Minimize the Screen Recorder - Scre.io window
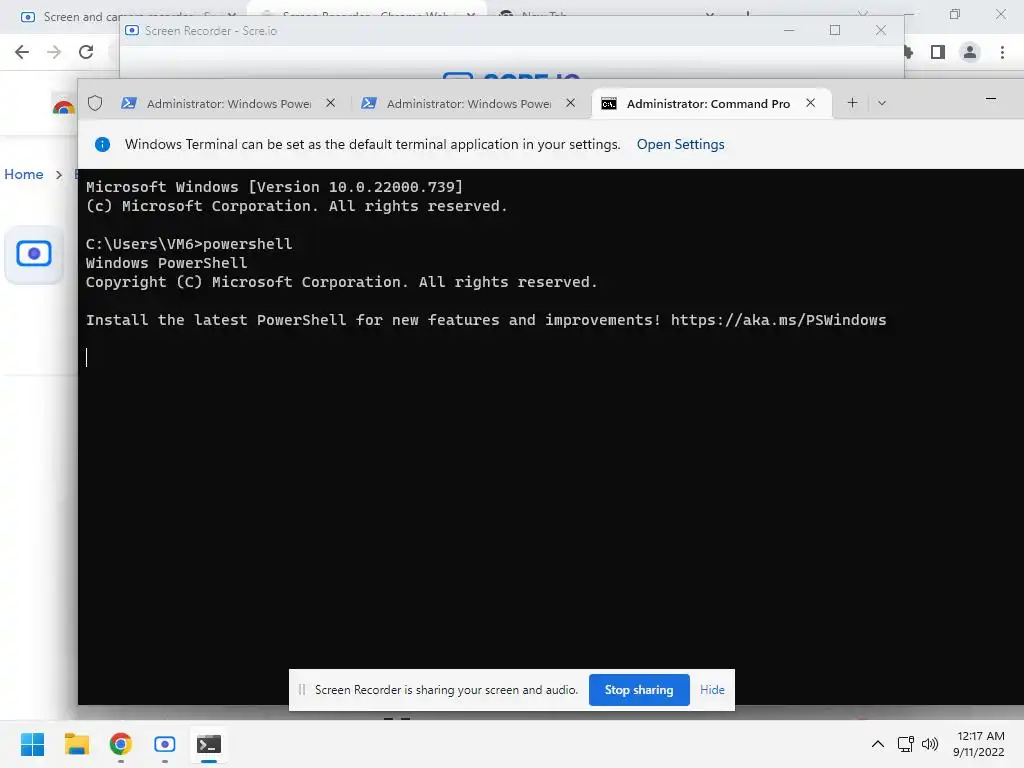The height and width of the screenshot is (768, 1024). coord(789,31)
